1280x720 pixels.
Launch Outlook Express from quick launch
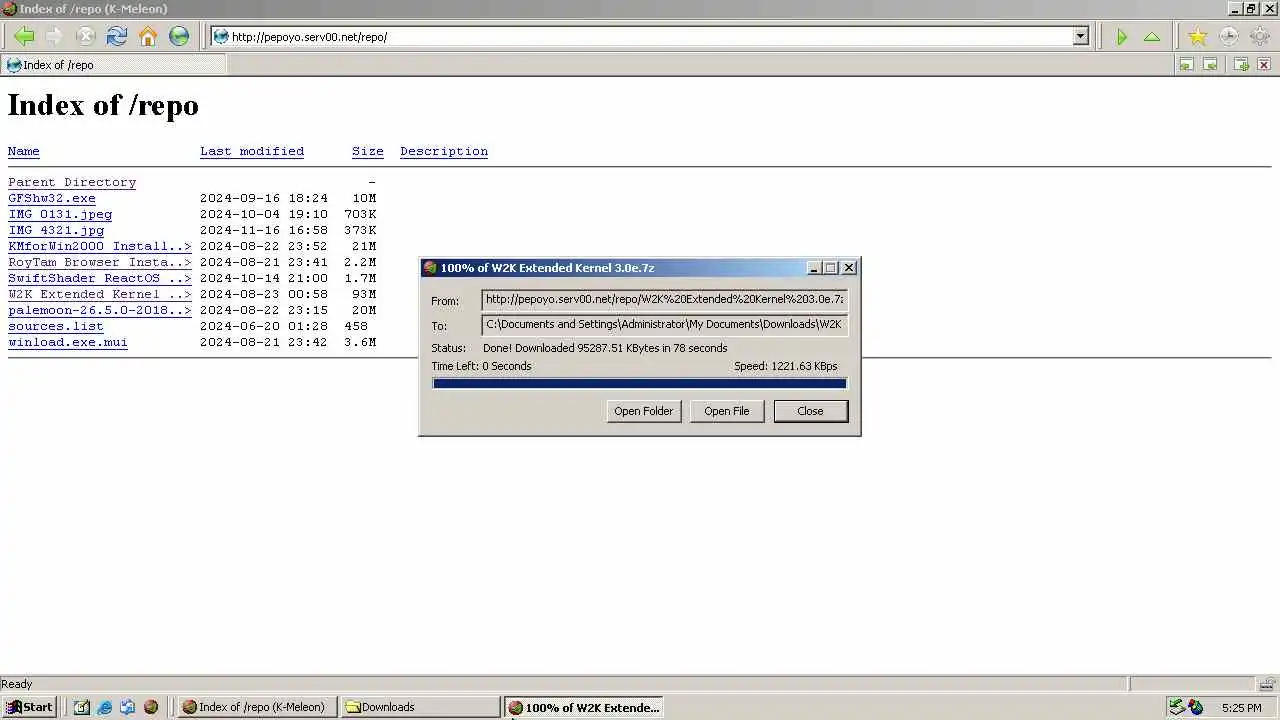click(128, 707)
